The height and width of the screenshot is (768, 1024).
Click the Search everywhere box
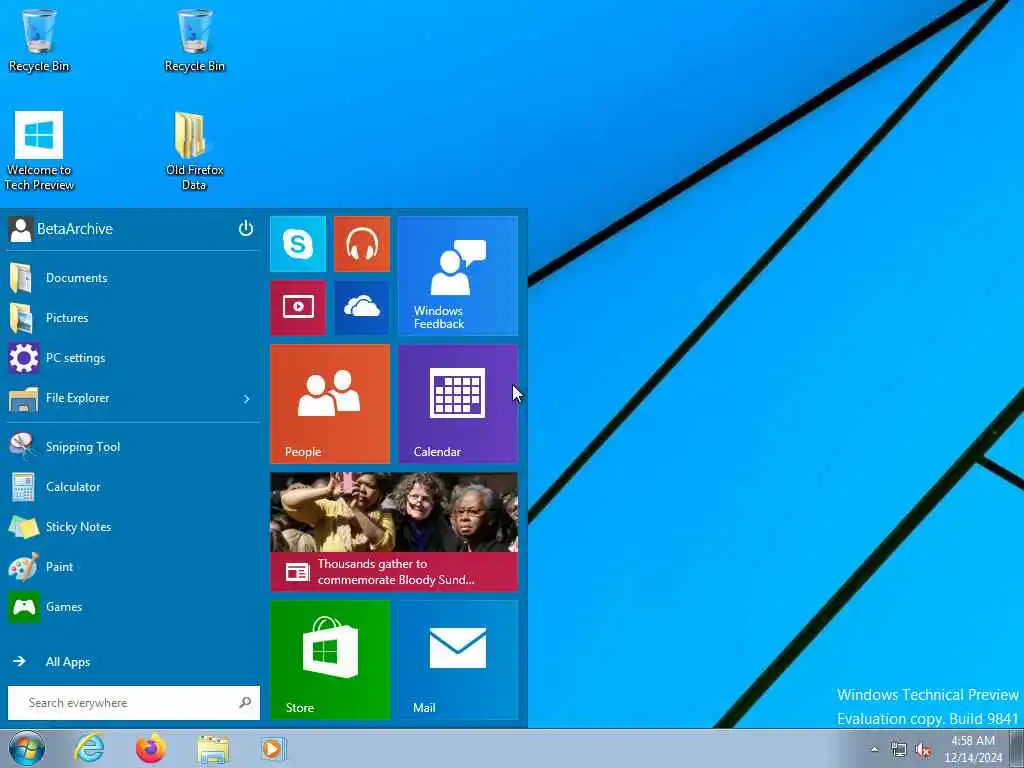point(133,703)
